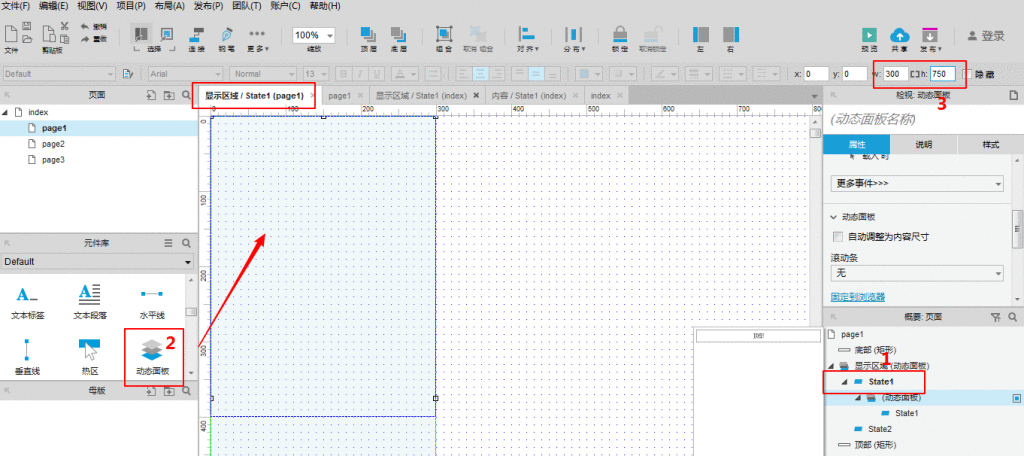Open the 视图(V) menu
The height and width of the screenshot is (456, 1024).
pos(92,6)
